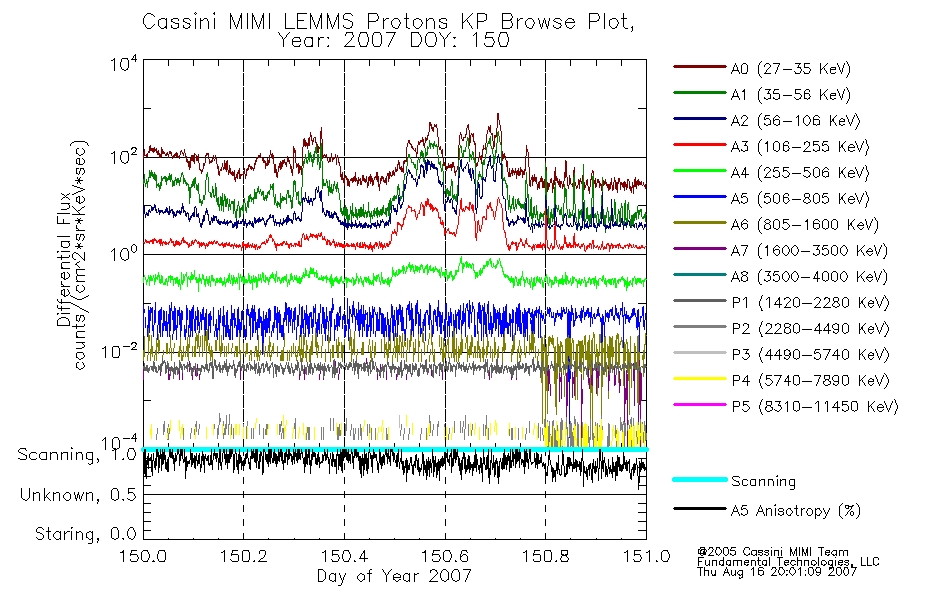Click 'Fundamental Technologies, LLC' credit text
Image resolution: width=950 pixels, height=600 pixels.
pos(788,562)
